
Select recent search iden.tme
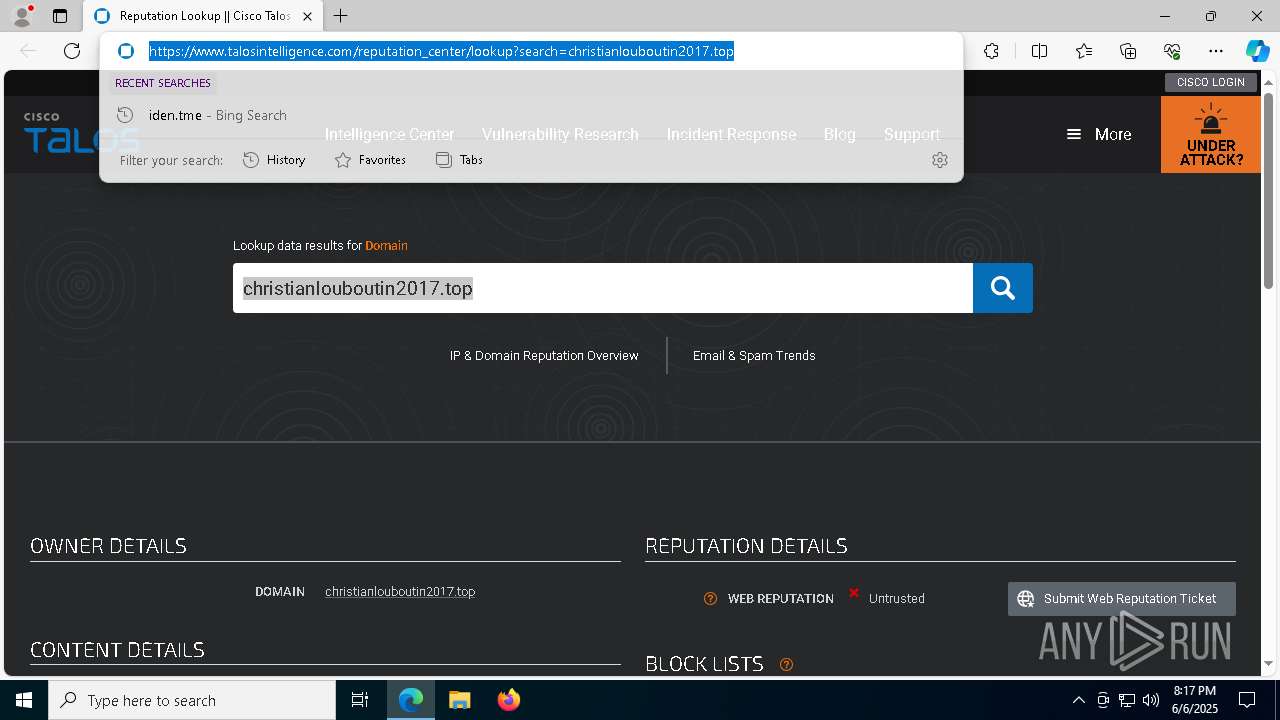[531, 115]
